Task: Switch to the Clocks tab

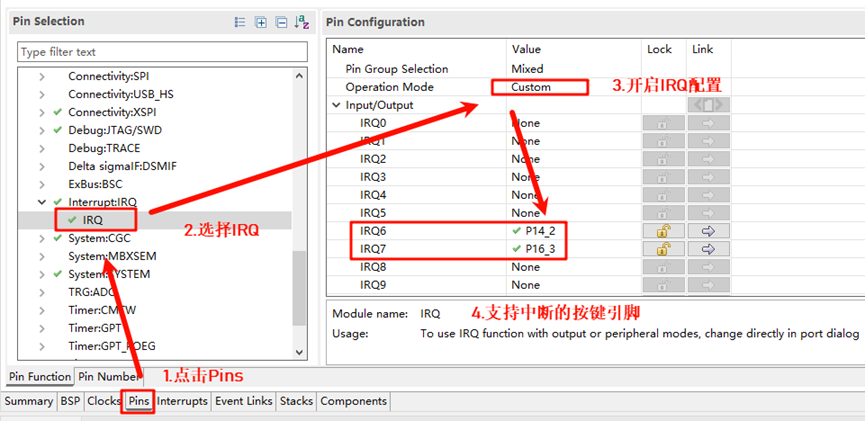Action: (104, 401)
